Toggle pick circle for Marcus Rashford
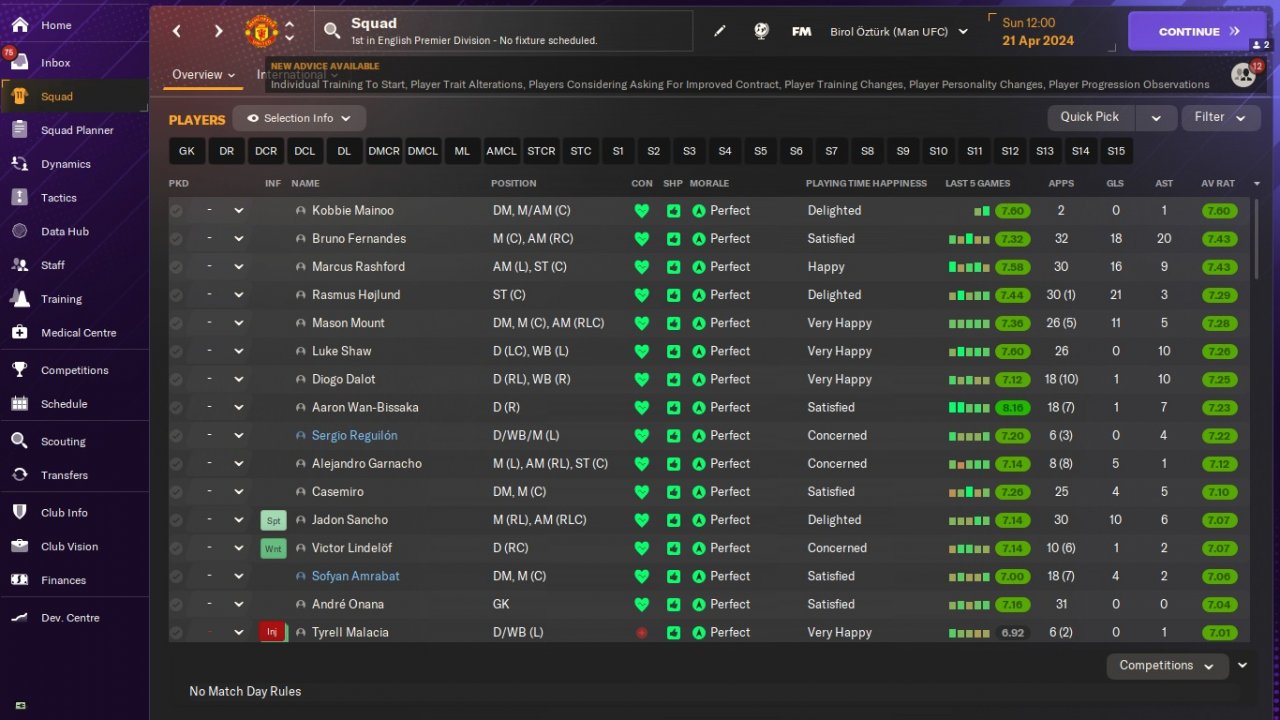Screen dimensions: 1280x720 (x=177, y=267)
